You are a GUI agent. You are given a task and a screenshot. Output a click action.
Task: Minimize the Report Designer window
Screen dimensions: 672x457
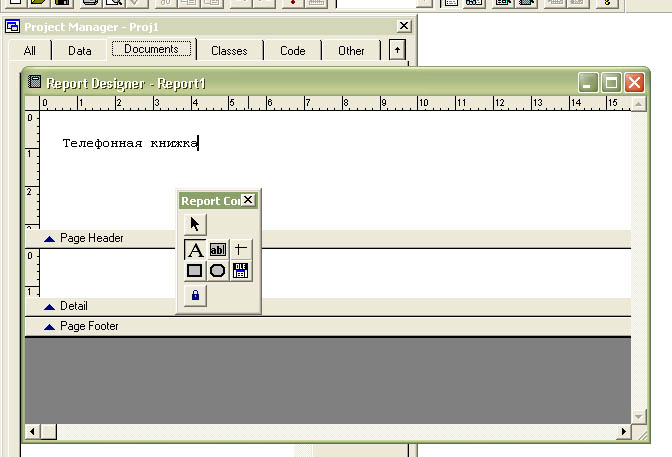coord(588,83)
